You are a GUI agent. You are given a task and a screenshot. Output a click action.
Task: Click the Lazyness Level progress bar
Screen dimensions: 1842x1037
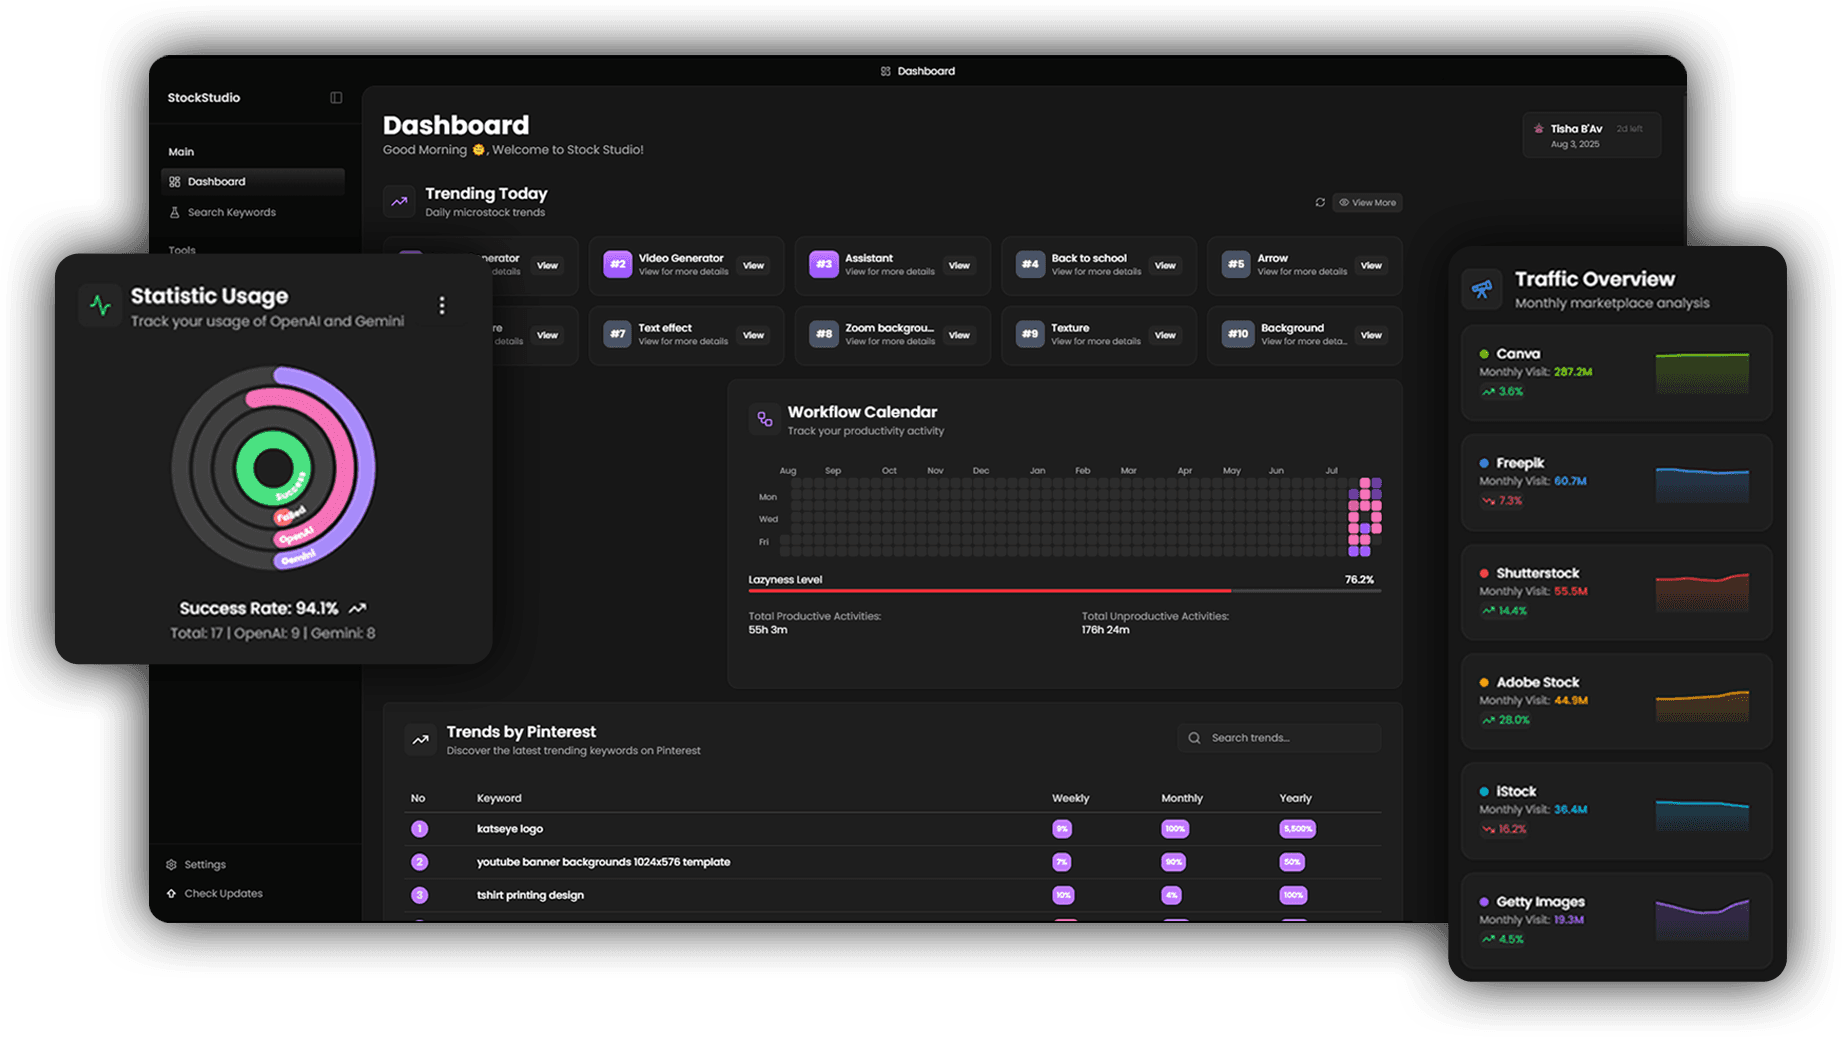point(1065,591)
